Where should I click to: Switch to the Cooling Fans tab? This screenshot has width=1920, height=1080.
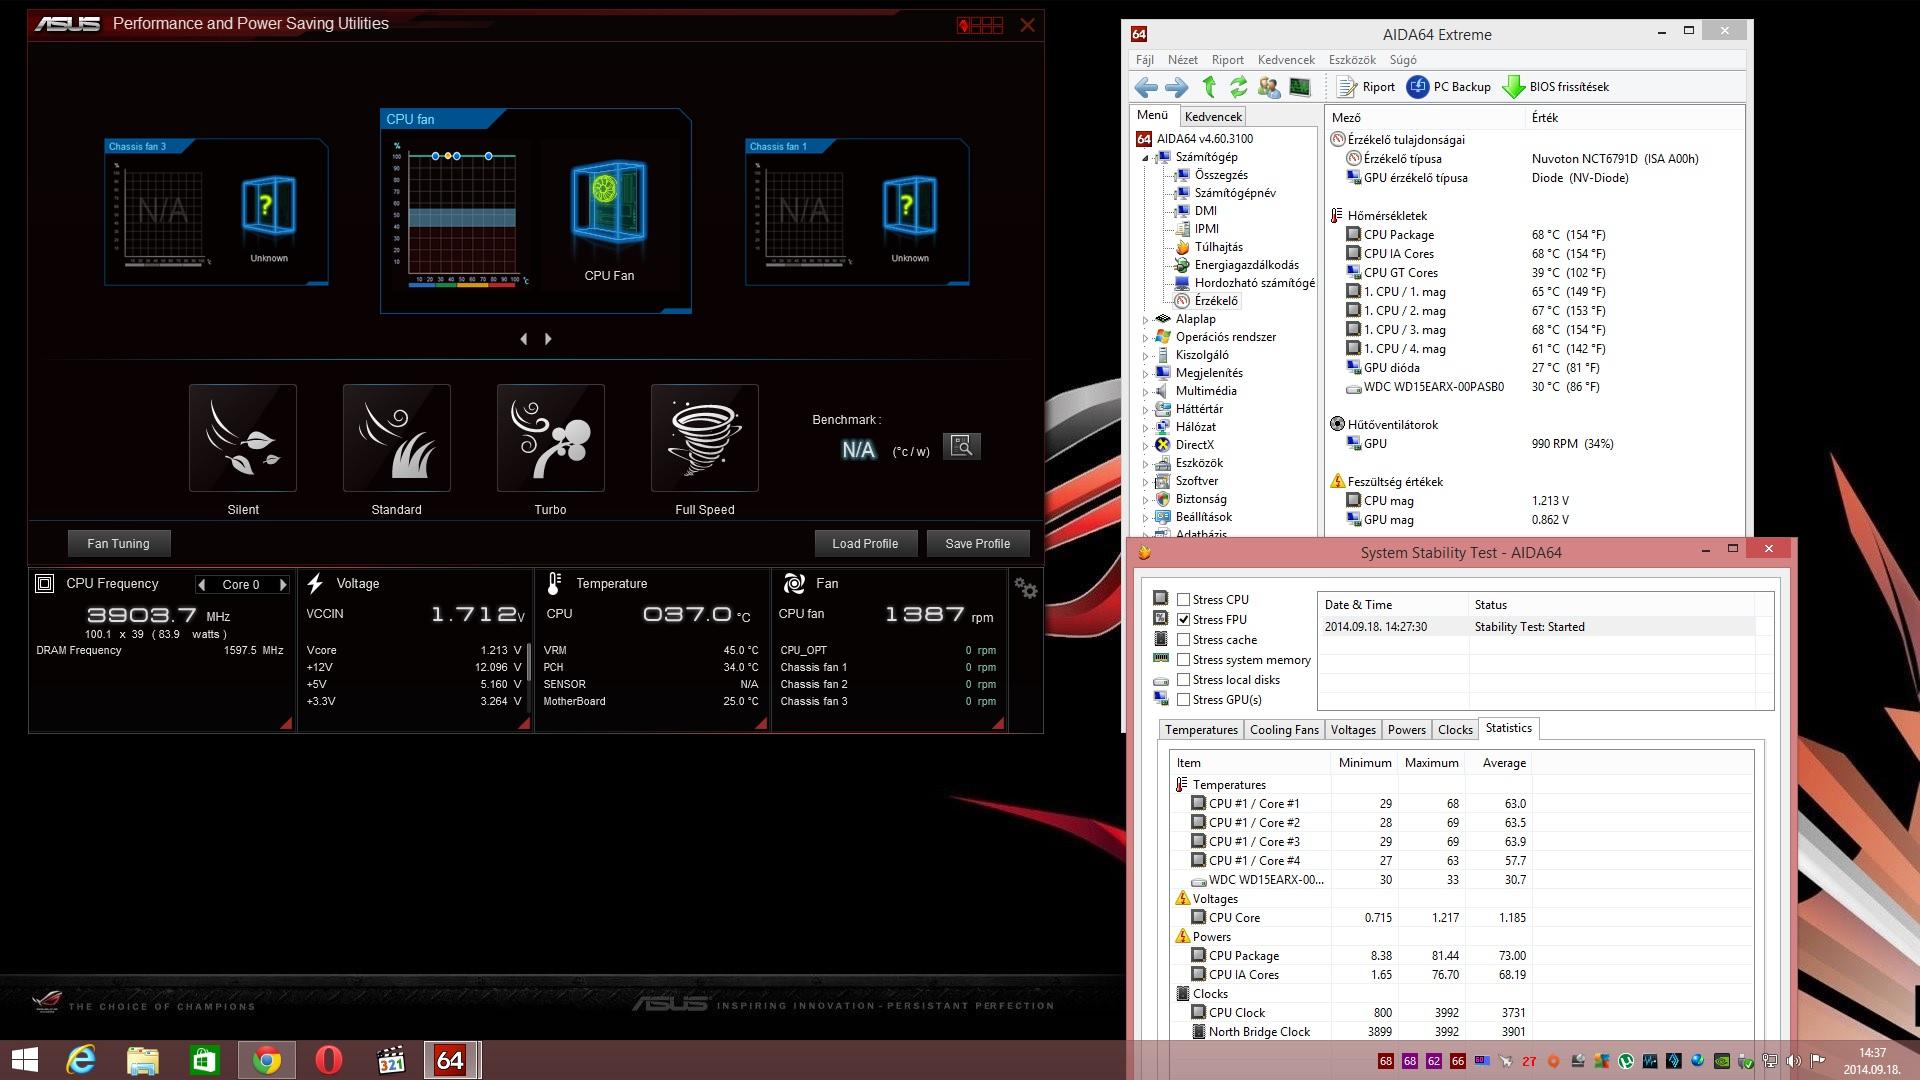pos(1284,730)
